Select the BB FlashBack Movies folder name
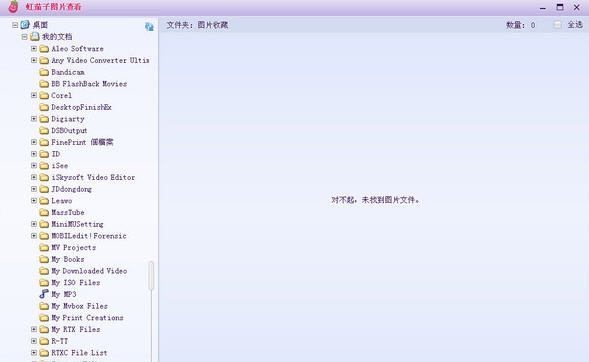 pyautogui.click(x=89, y=84)
